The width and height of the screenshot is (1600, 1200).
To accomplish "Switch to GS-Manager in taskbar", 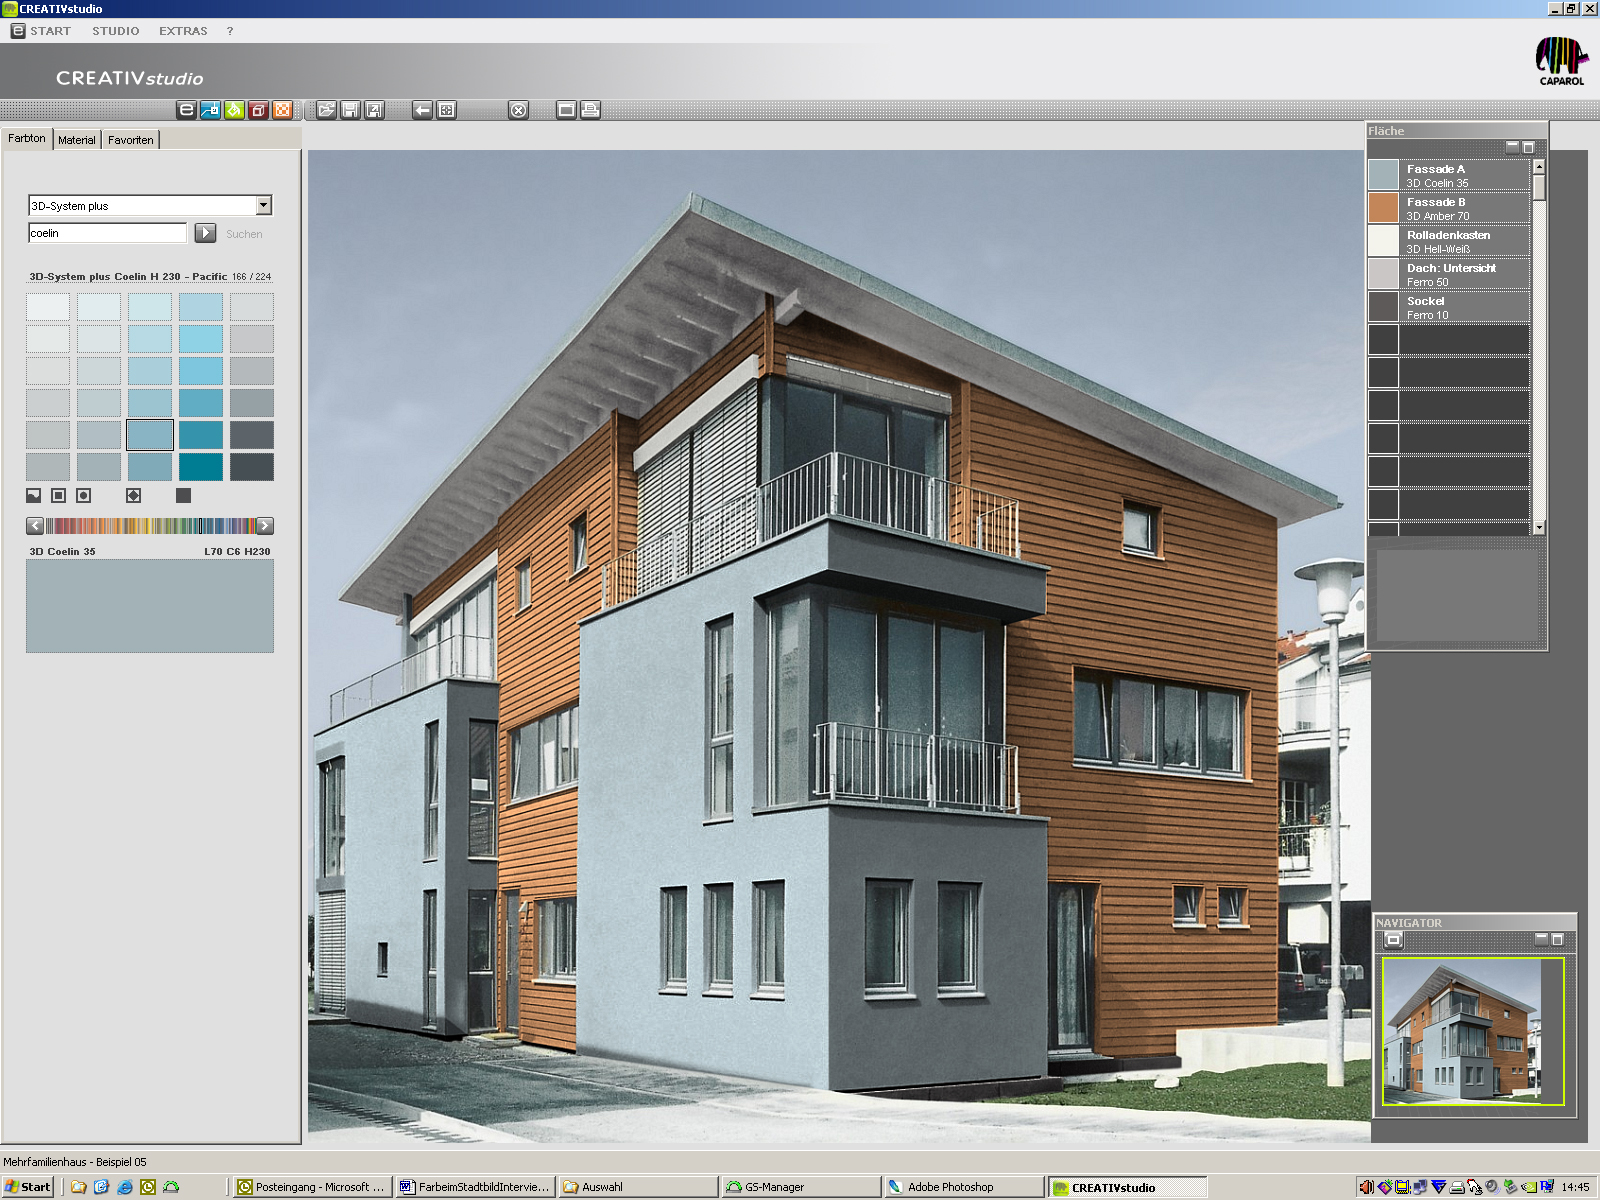I will coord(802,1187).
